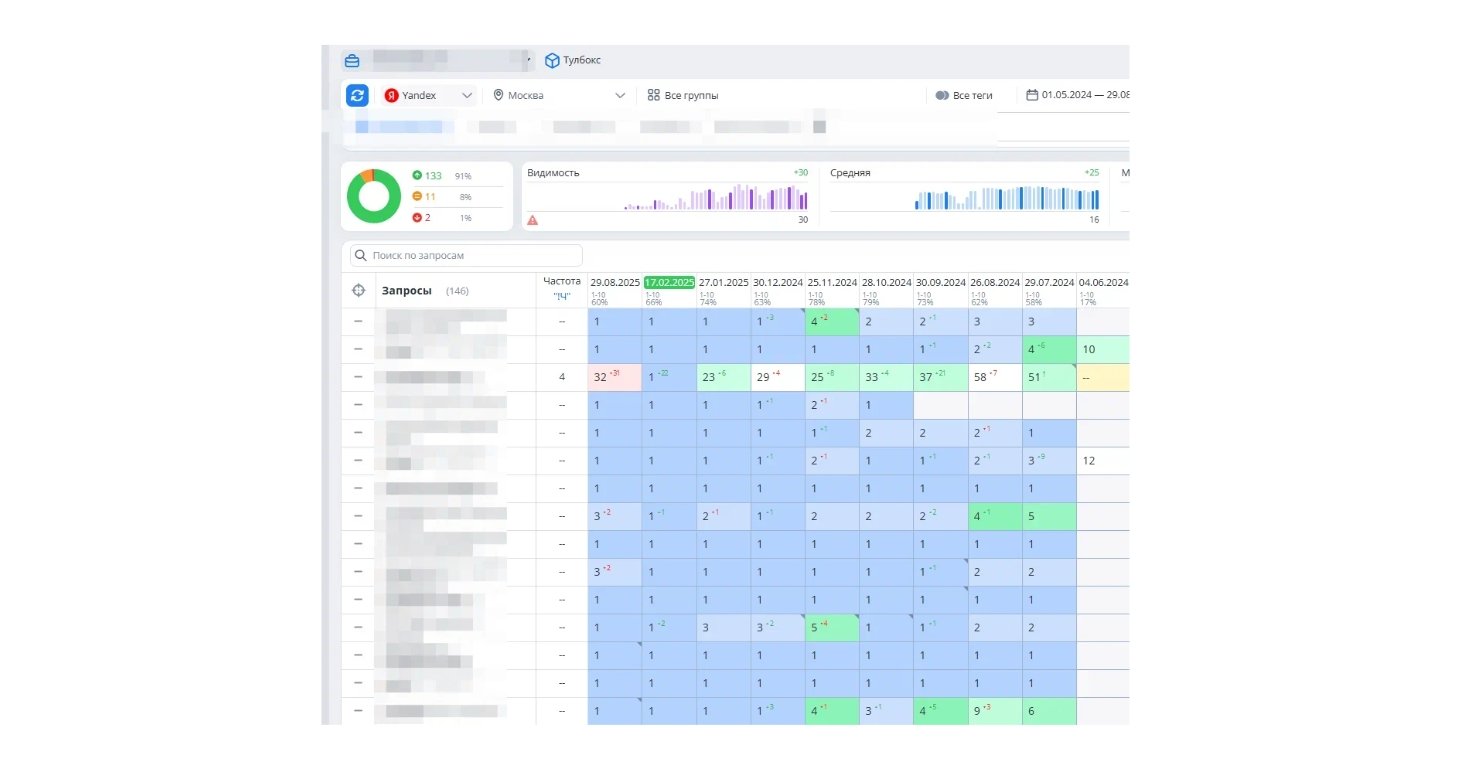Image resolution: width=1462 pixels, height=762 pixels.
Task: Click the red warning triangle under Видимость
Action: (533, 220)
